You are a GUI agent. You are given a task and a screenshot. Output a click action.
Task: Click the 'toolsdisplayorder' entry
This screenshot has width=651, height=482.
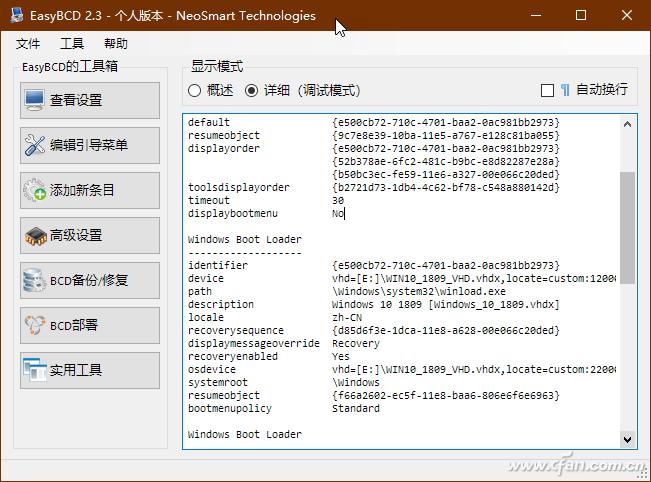point(238,188)
